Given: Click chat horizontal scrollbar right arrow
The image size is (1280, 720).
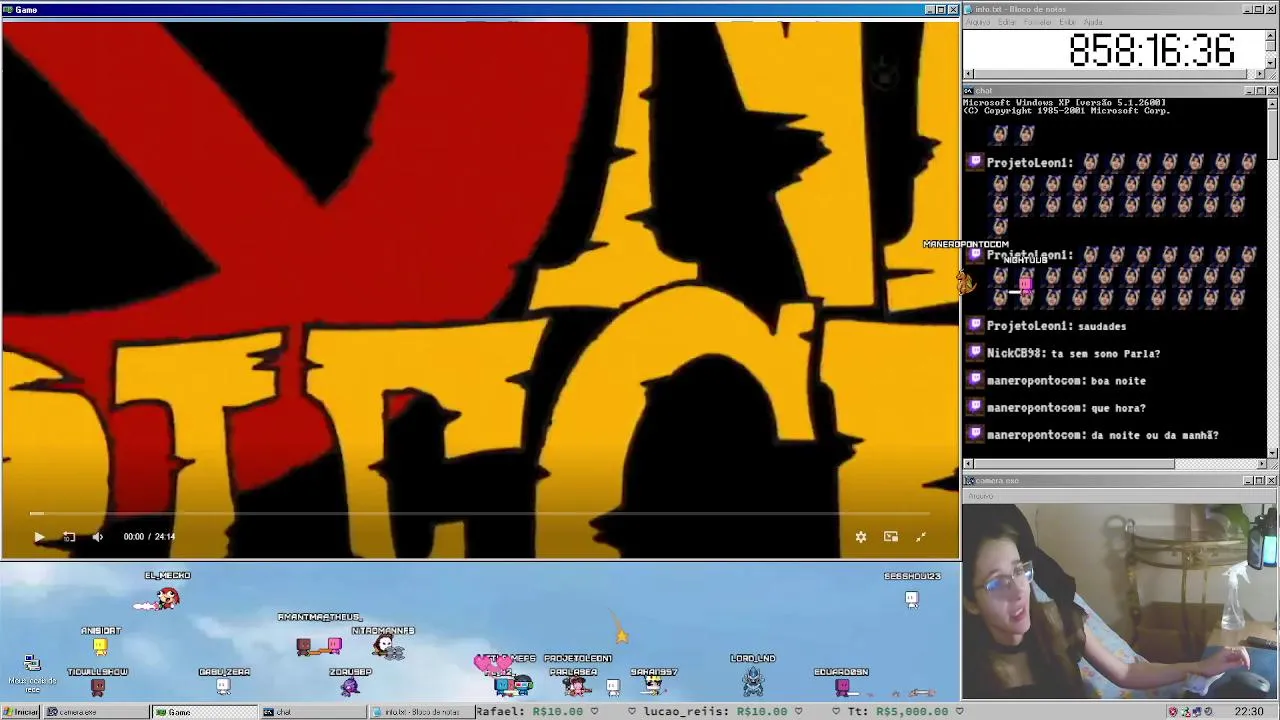Looking at the screenshot, I should click(1261, 464).
